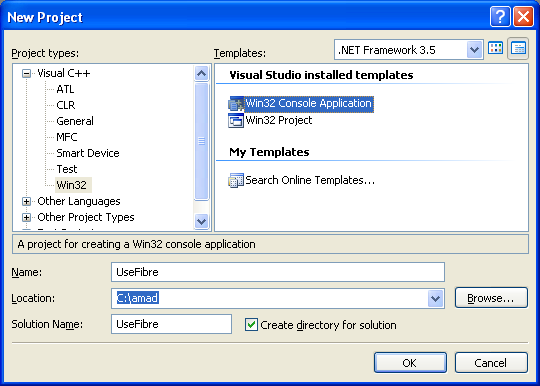
Task: Click the Browse... button
Action: tap(491, 298)
